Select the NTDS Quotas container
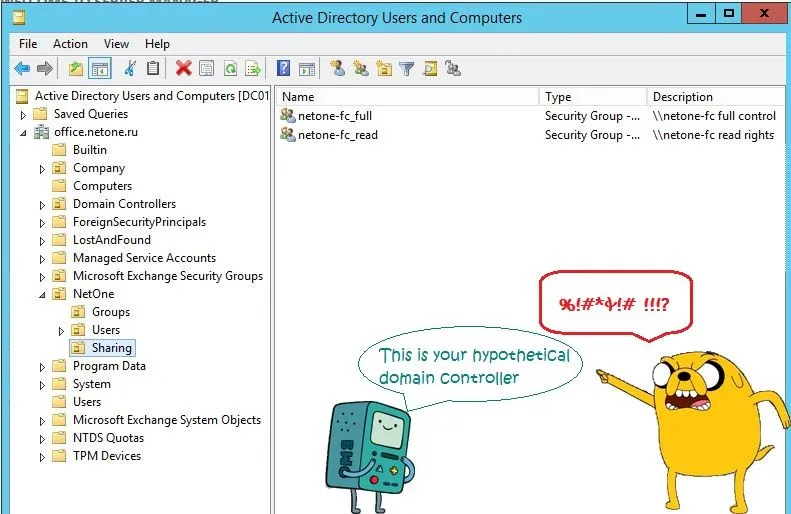The width and height of the screenshot is (791, 514). [108, 438]
